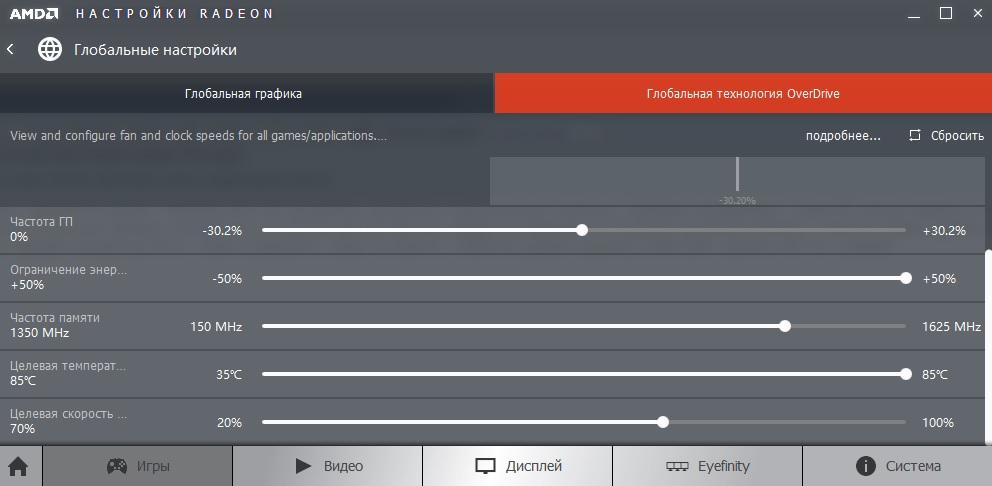Screen dimensions: 992x486
Task: Click the подробнее... link
Action: tap(843, 135)
